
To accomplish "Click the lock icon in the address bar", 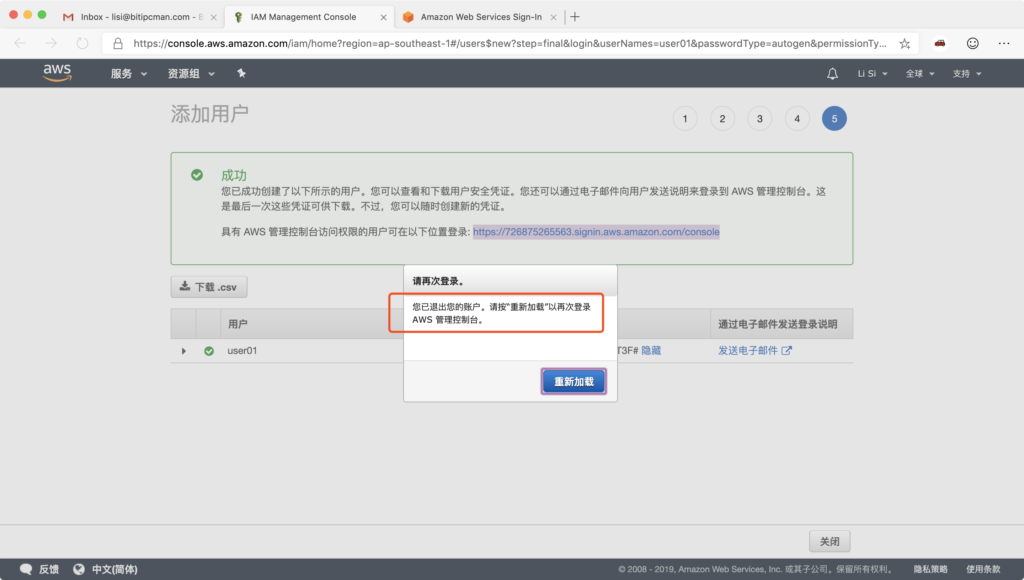I will (118, 44).
